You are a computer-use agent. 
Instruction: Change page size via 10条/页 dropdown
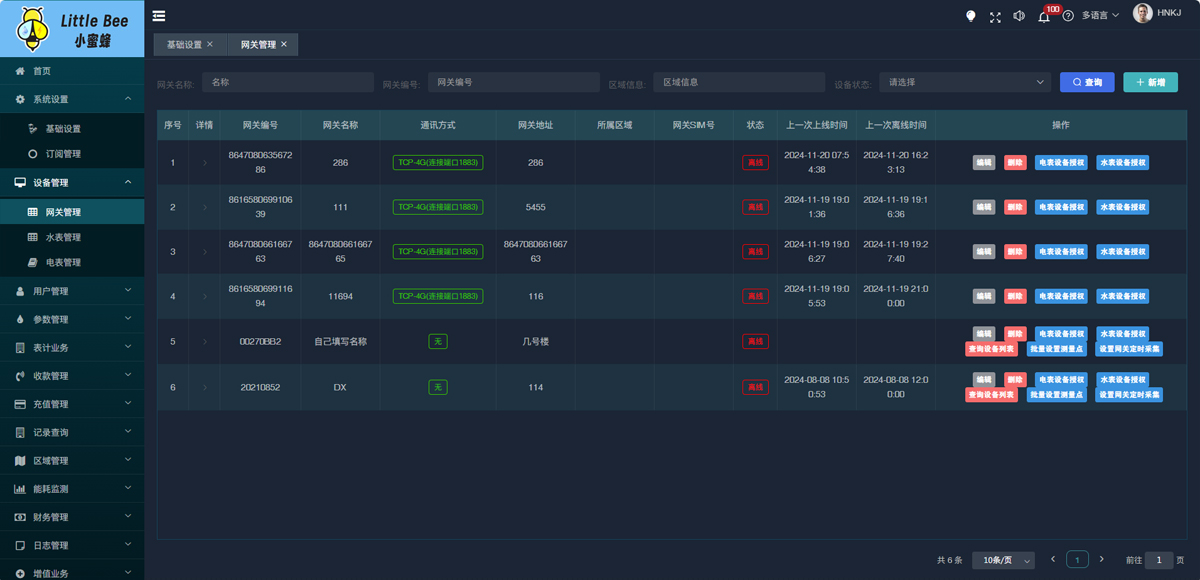click(x=1003, y=560)
